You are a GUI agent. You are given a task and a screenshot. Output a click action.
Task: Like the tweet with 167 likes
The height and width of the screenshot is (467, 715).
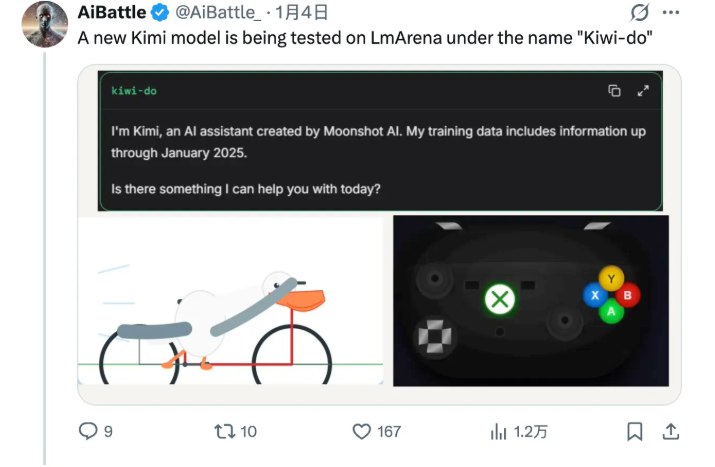tap(364, 431)
